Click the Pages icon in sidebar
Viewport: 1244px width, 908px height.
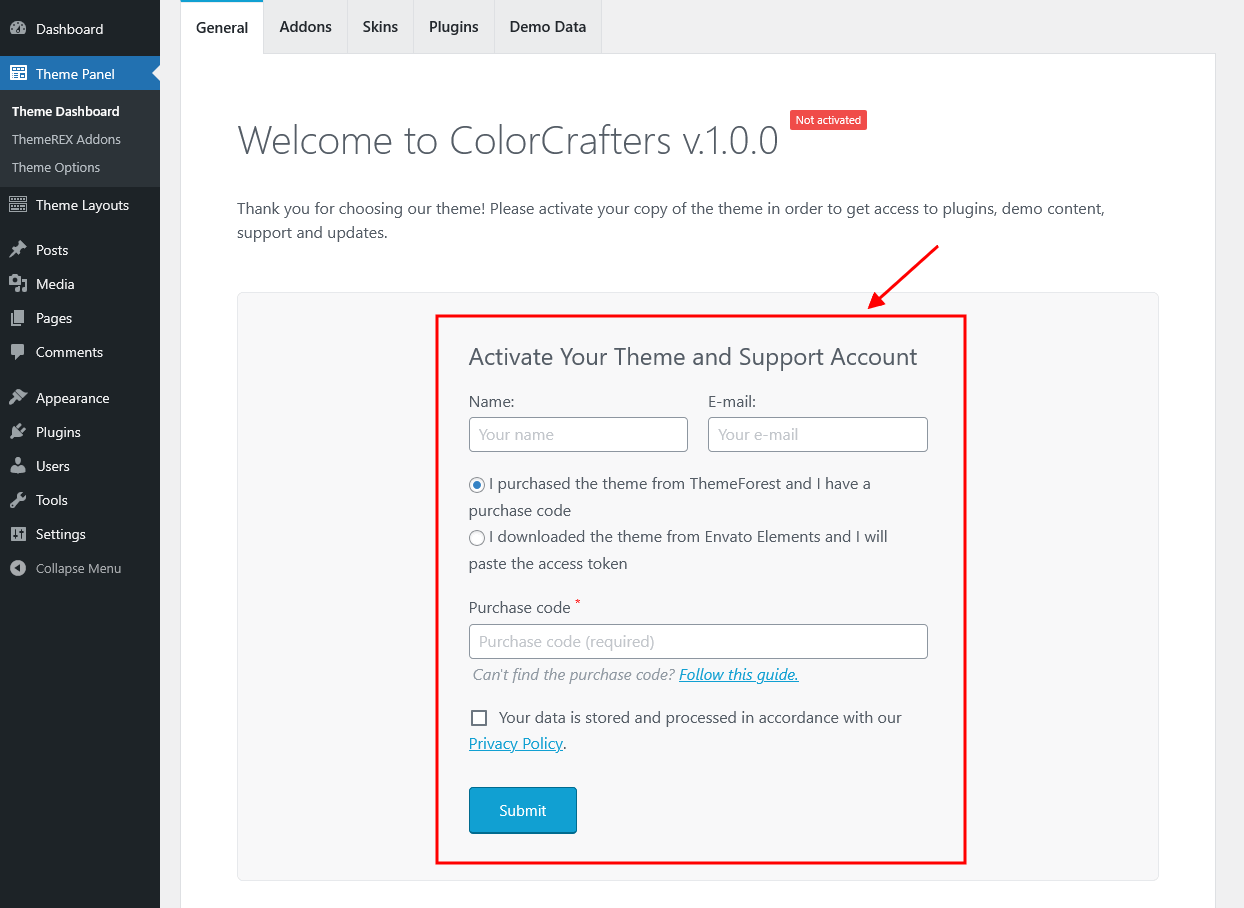pyautogui.click(x=18, y=318)
